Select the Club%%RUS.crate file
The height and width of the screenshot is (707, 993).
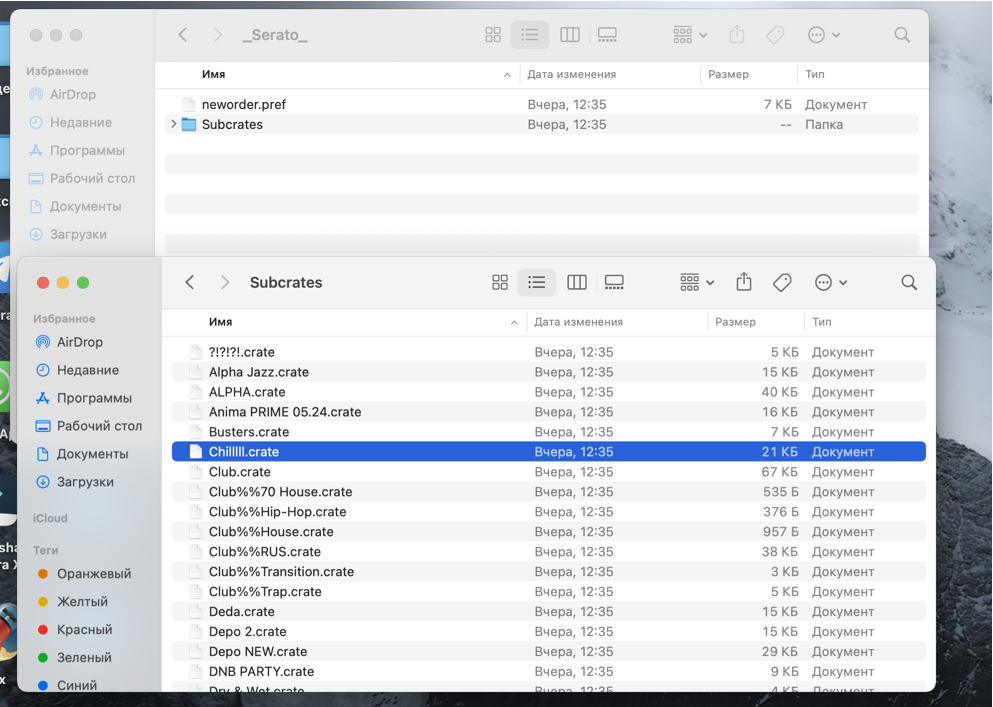264,552
